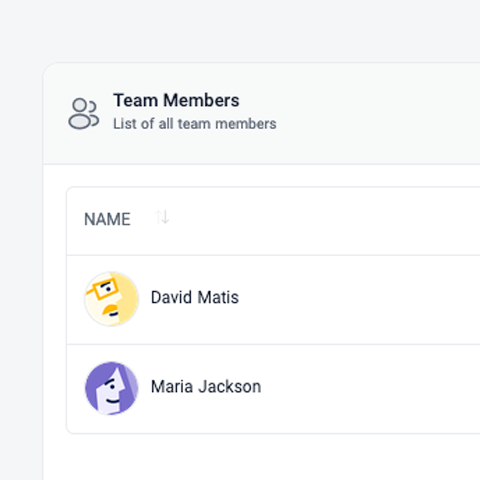Select the David Matis table row

tap(273, 300)
